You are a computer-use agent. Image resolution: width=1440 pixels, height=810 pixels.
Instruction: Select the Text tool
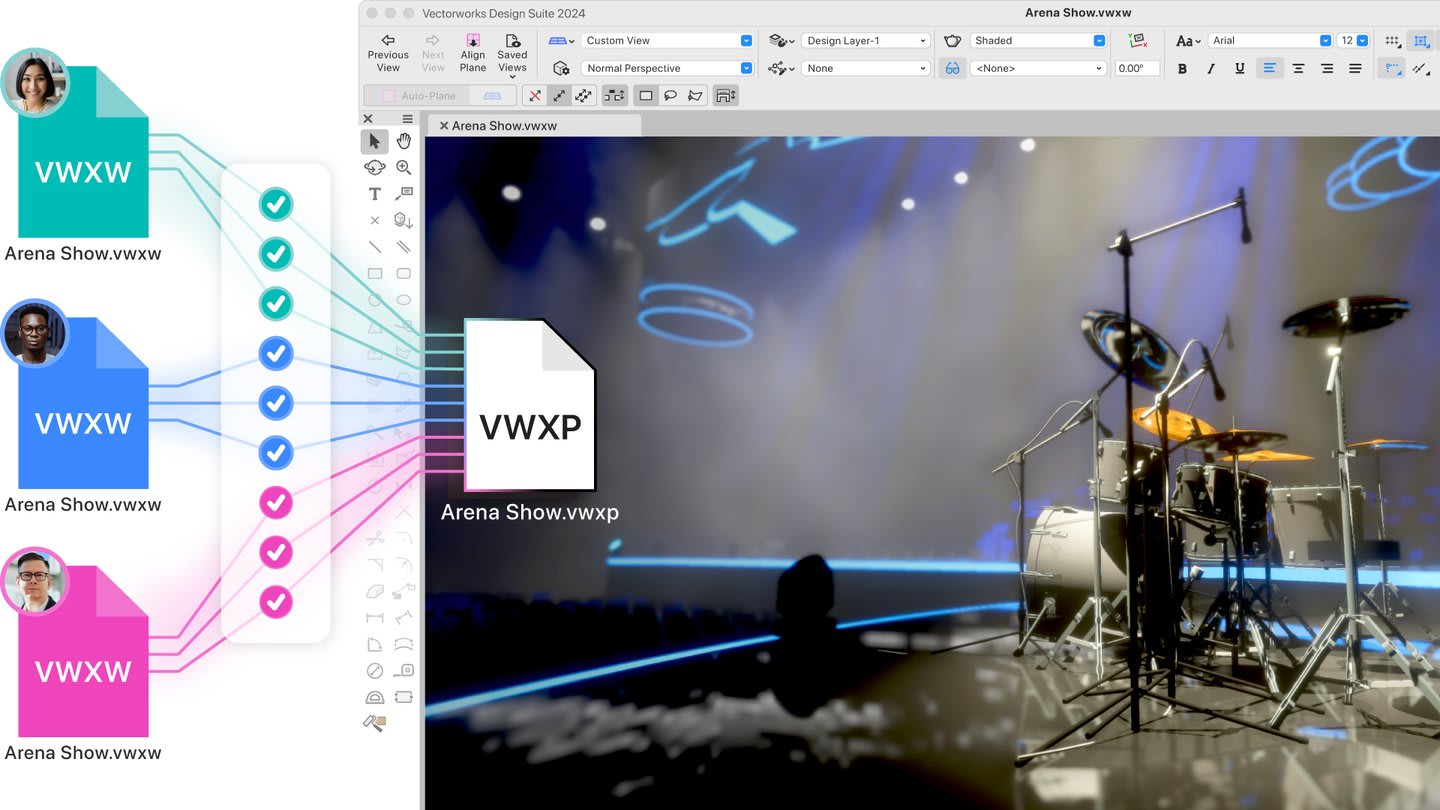pyautogui.click(x=375, y=194)
